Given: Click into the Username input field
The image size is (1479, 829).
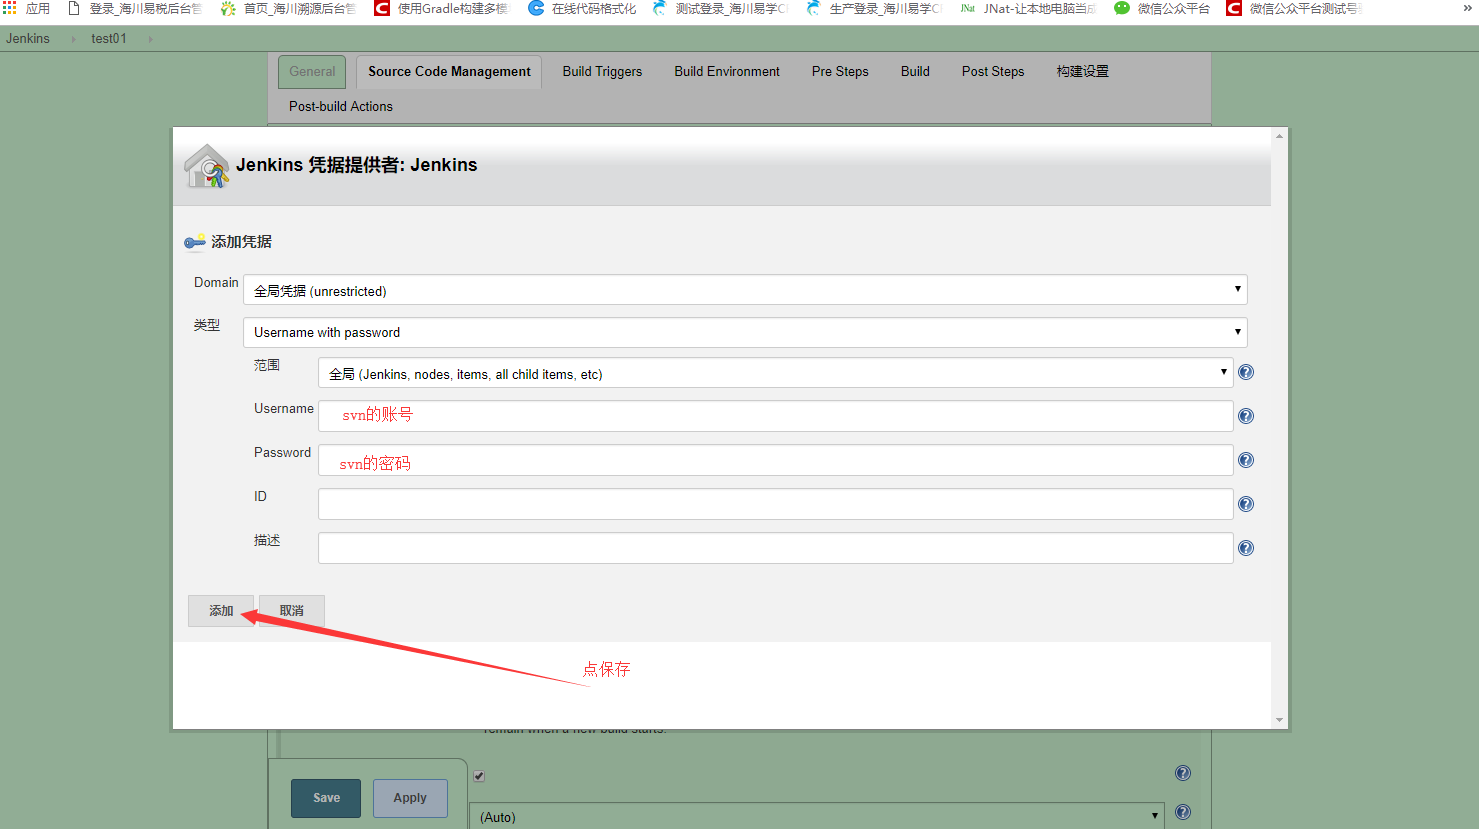Looking at the screenshot, I should pyautogui.click(x=775, y=416).
